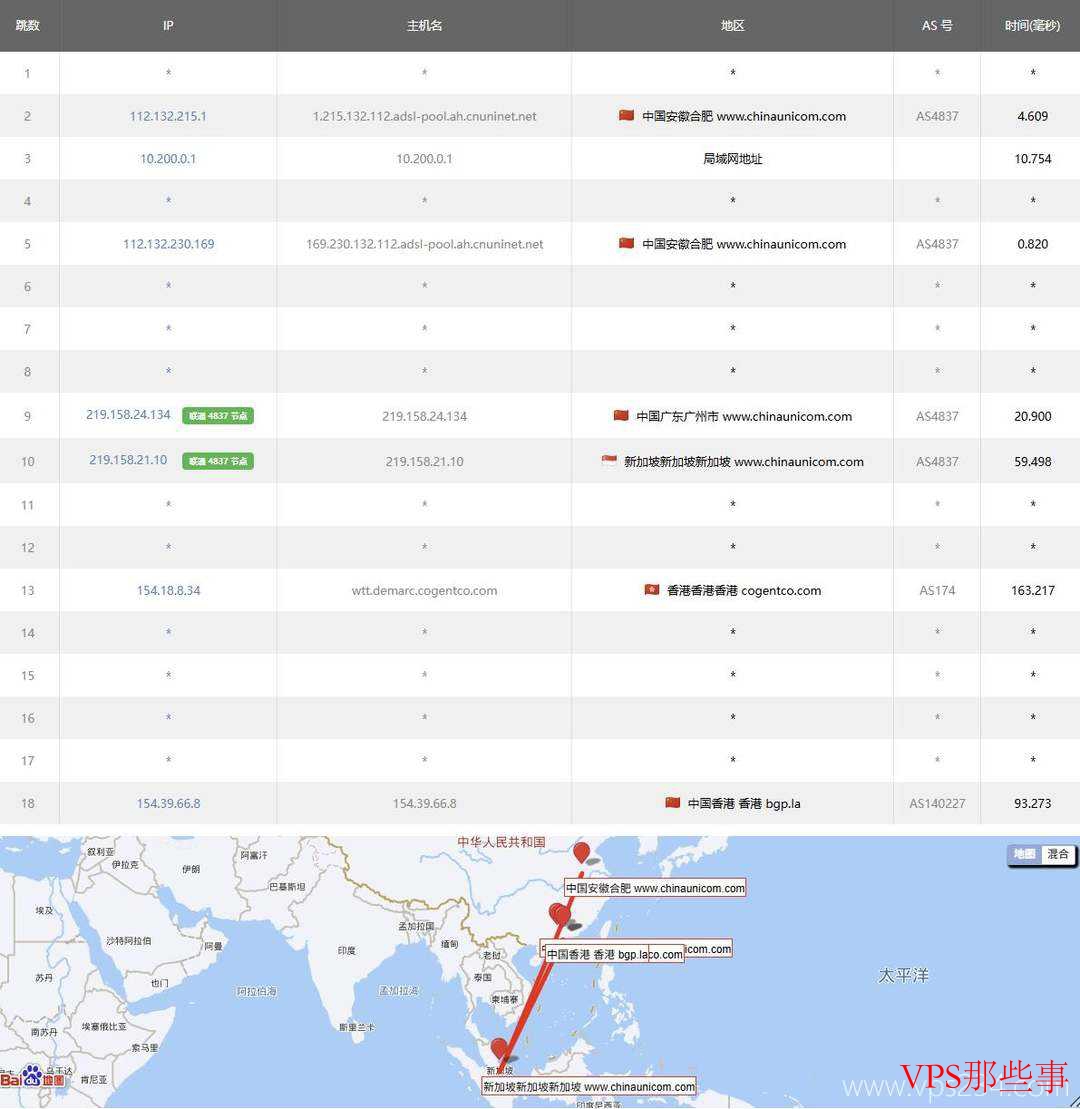This screenshot has width=1080, height=1109.
Task: Click the China flag in hop 2 row
Action: point(626,115)
